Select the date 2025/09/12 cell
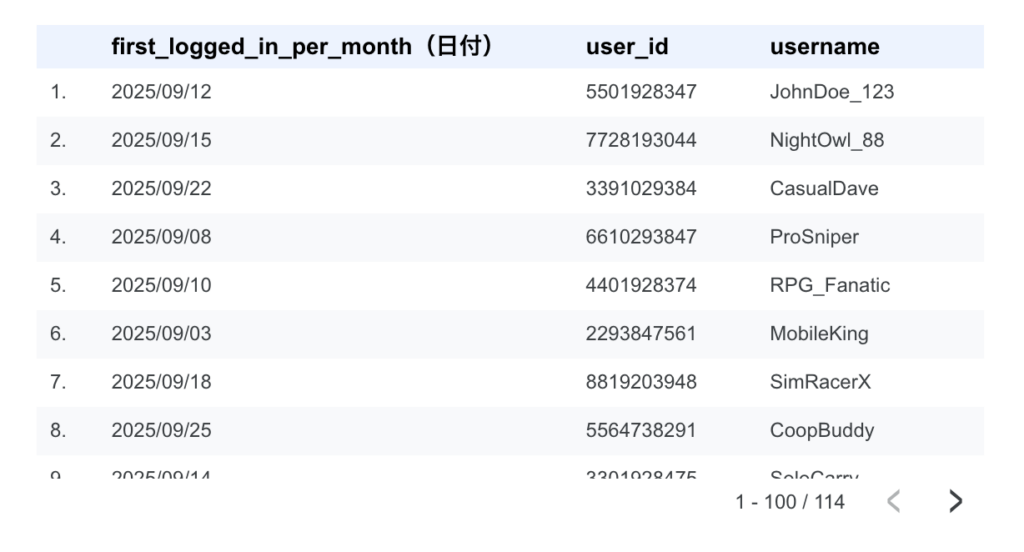Image resolution: width=1024 pixels, height=552 pixels. click(x=161, y=93)
